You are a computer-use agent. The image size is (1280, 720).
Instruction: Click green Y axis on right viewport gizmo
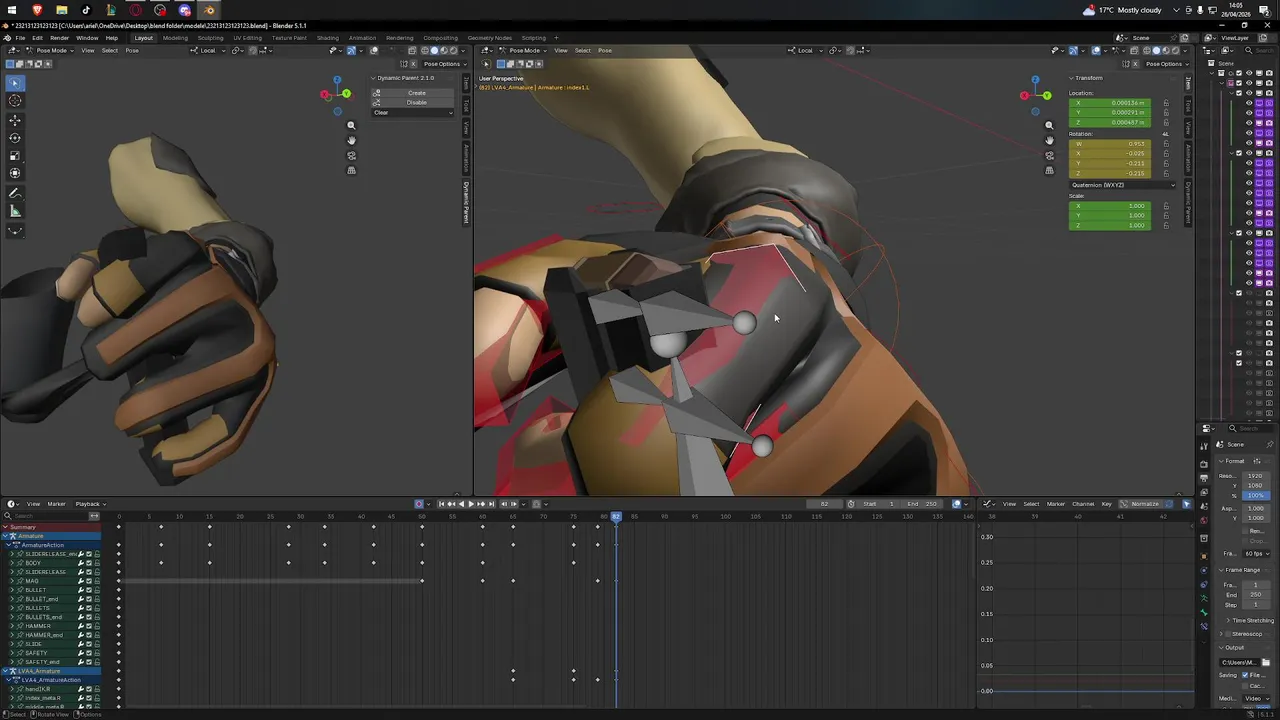tap(1046, 96)
